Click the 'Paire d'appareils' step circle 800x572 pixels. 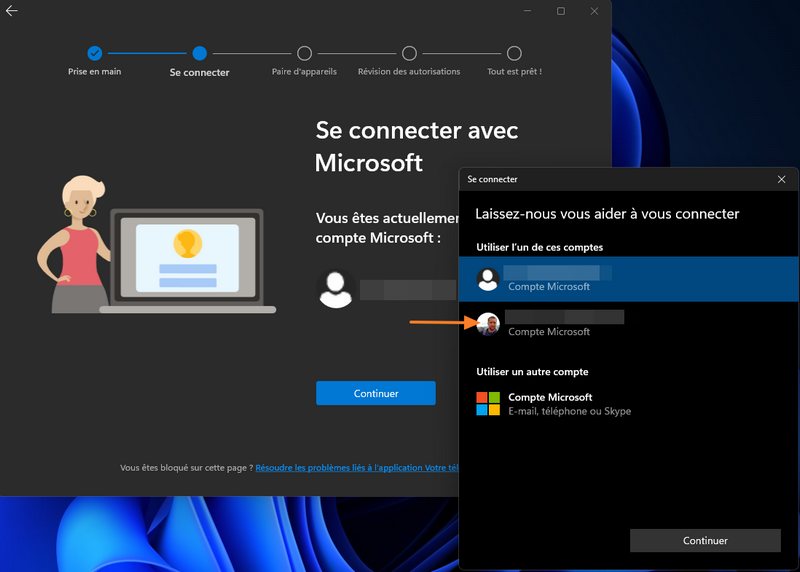[x=304, y=53]
